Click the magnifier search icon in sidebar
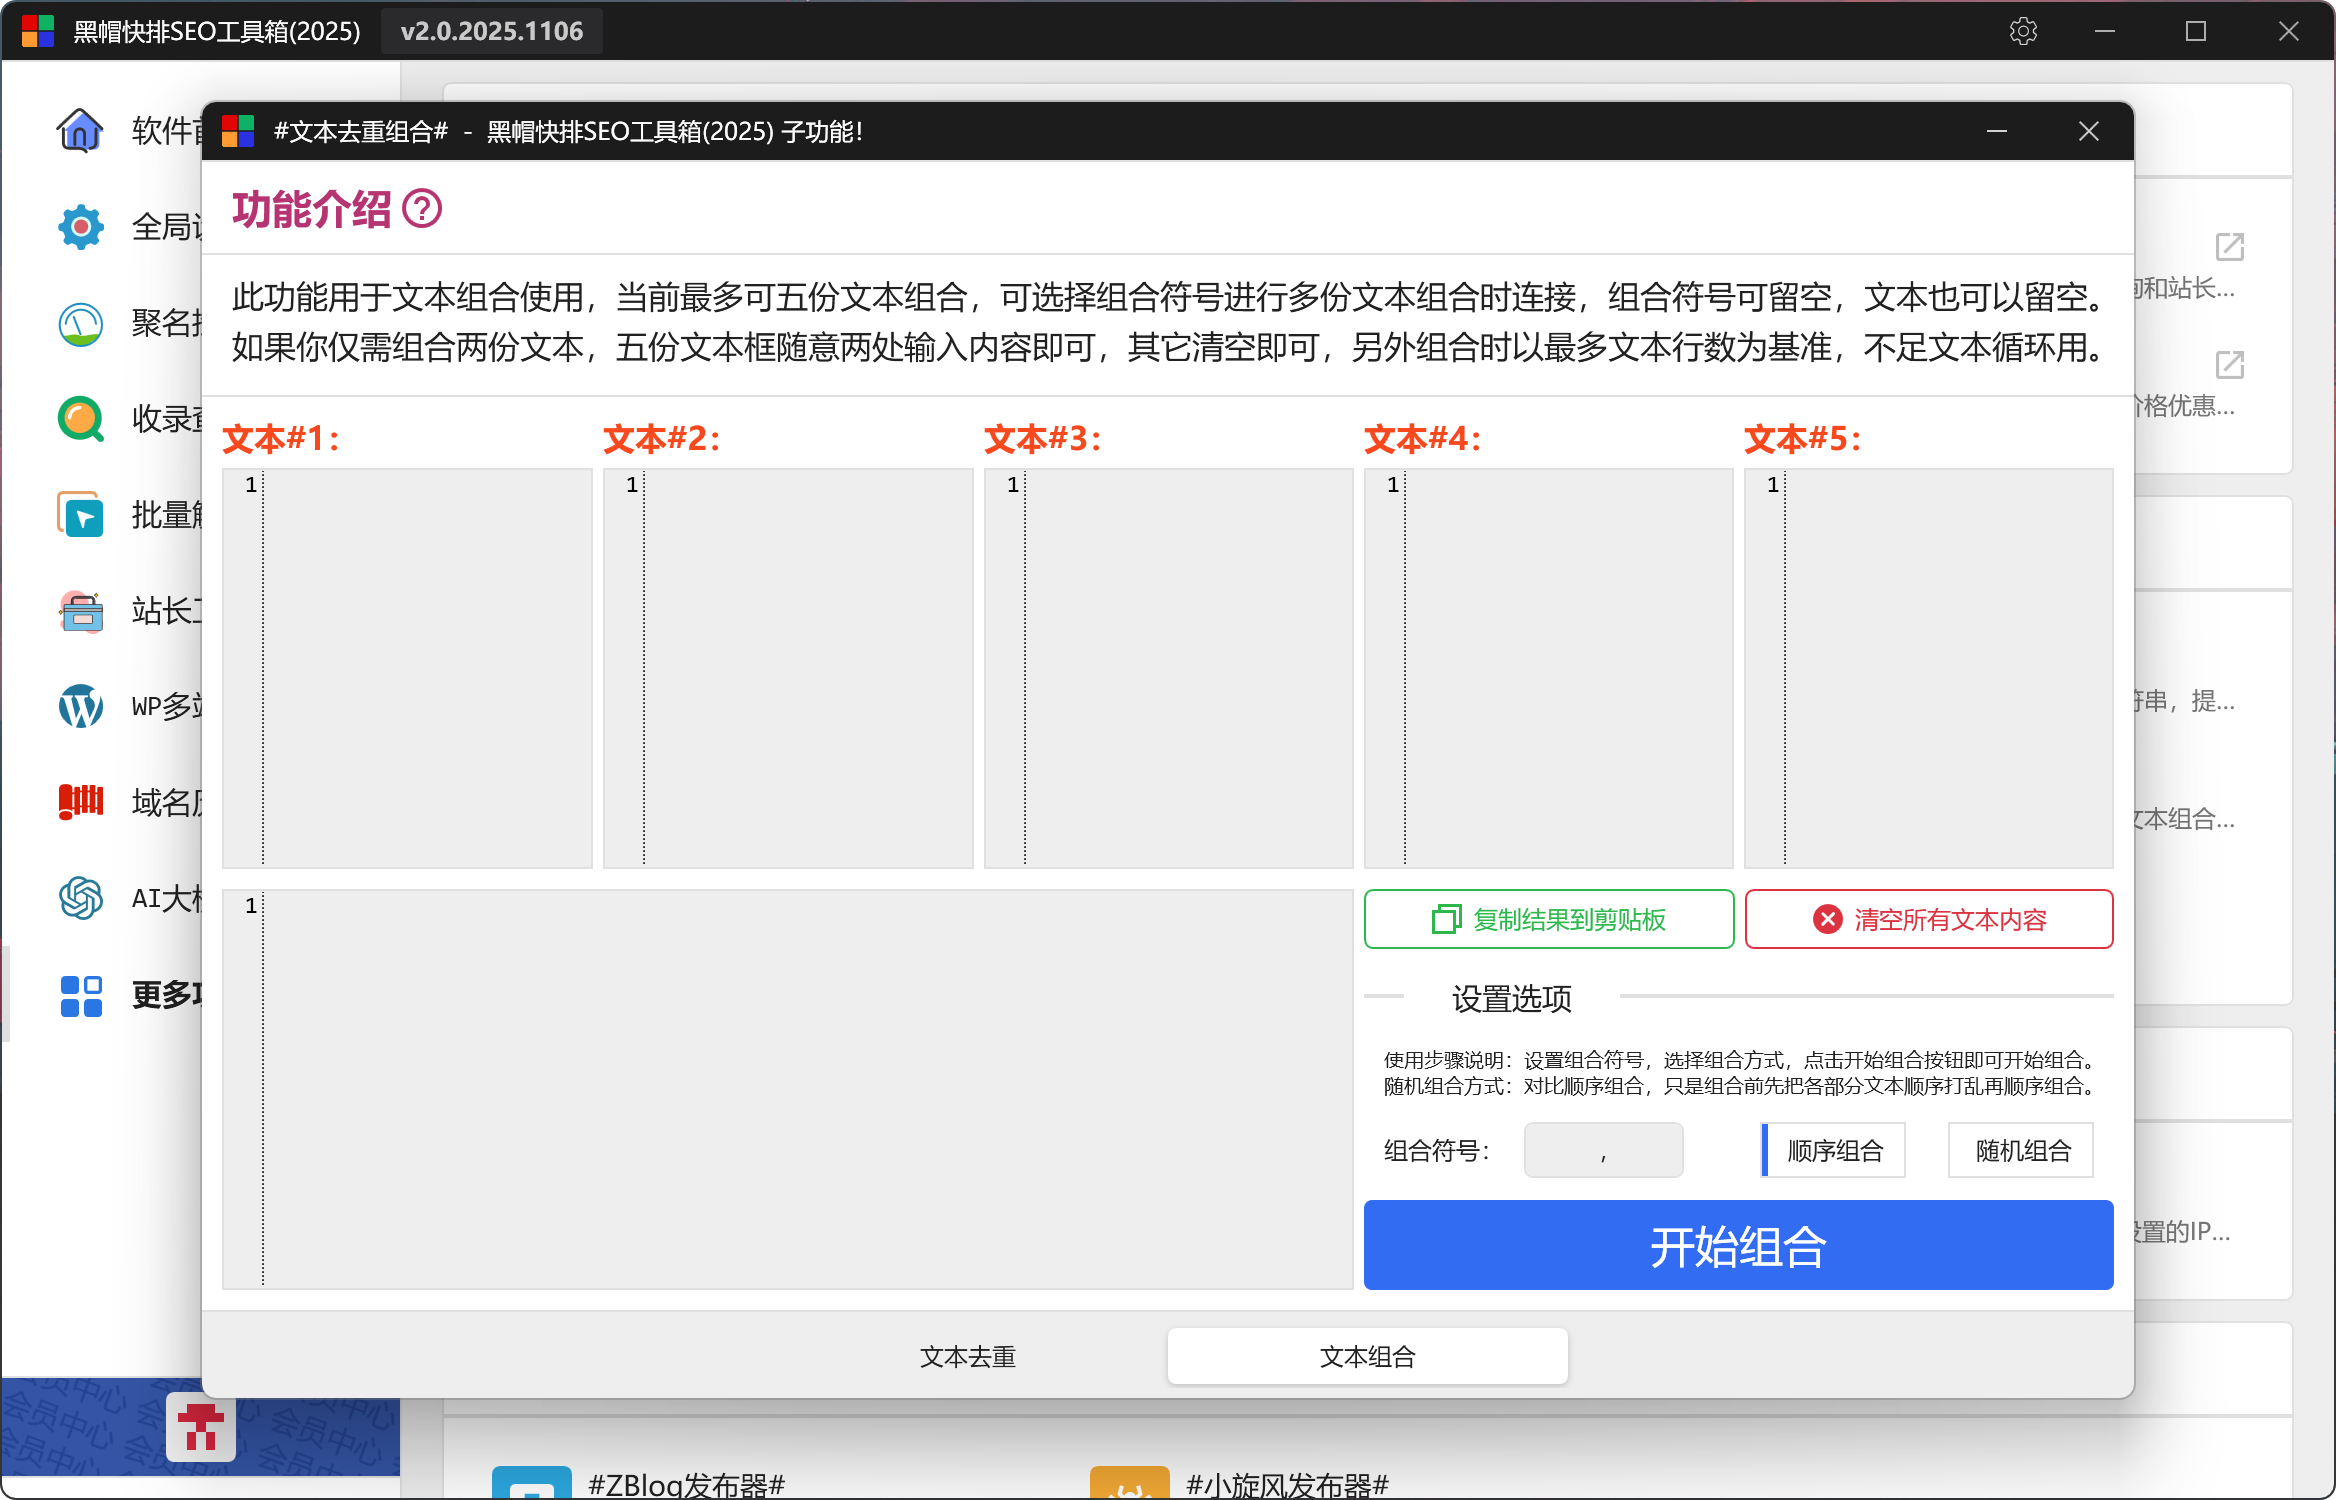The height and width of the screenshot is (1500, 2336). point(80,419)
